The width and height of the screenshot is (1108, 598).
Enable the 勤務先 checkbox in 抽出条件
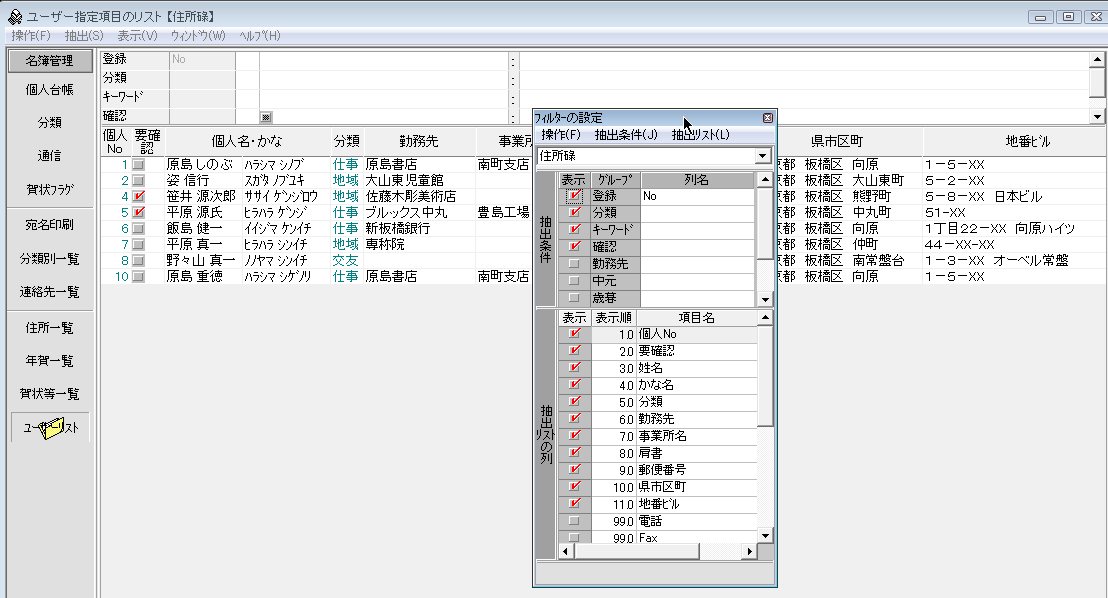click(573, 264)
